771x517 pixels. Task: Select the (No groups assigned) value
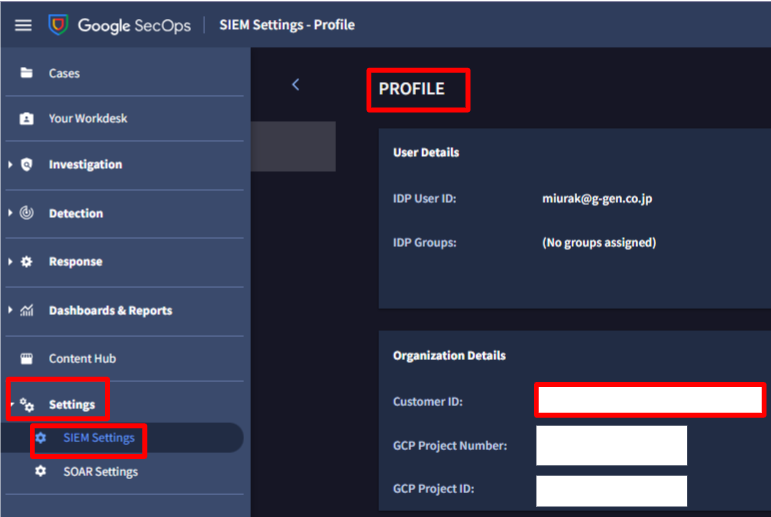coord(599,243)
